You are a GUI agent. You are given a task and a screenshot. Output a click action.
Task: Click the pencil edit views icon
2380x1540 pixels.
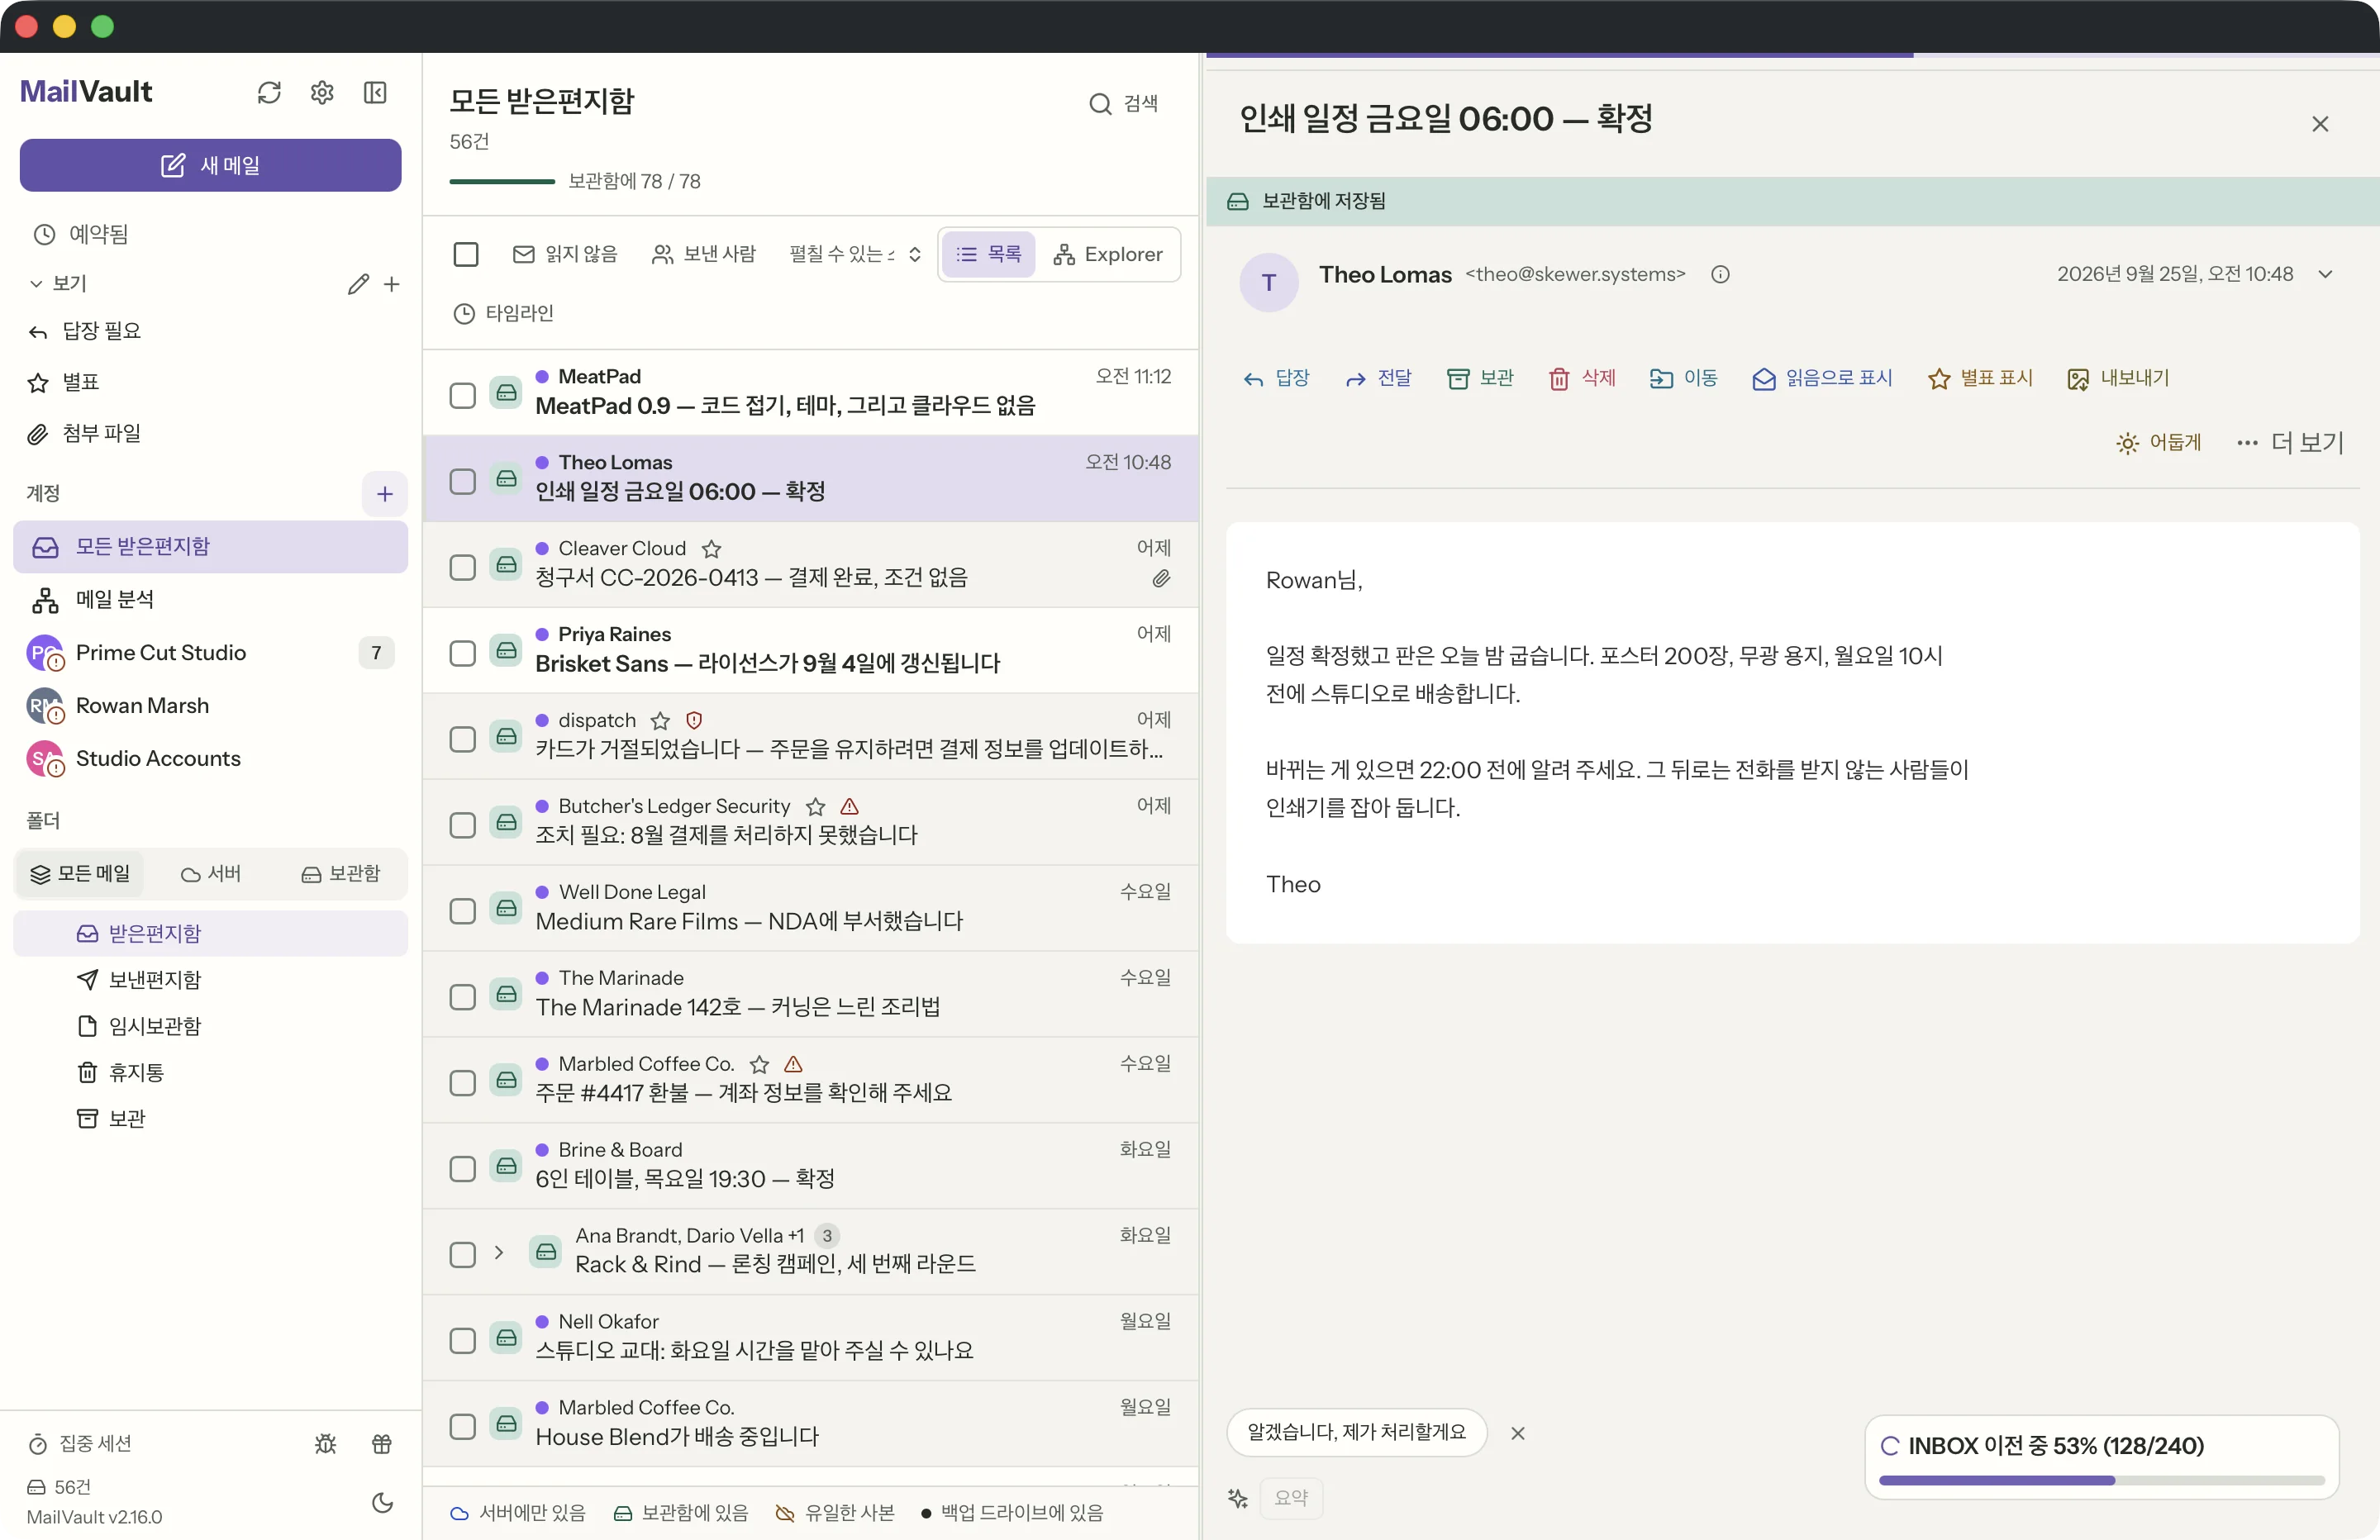coord(358,284)
